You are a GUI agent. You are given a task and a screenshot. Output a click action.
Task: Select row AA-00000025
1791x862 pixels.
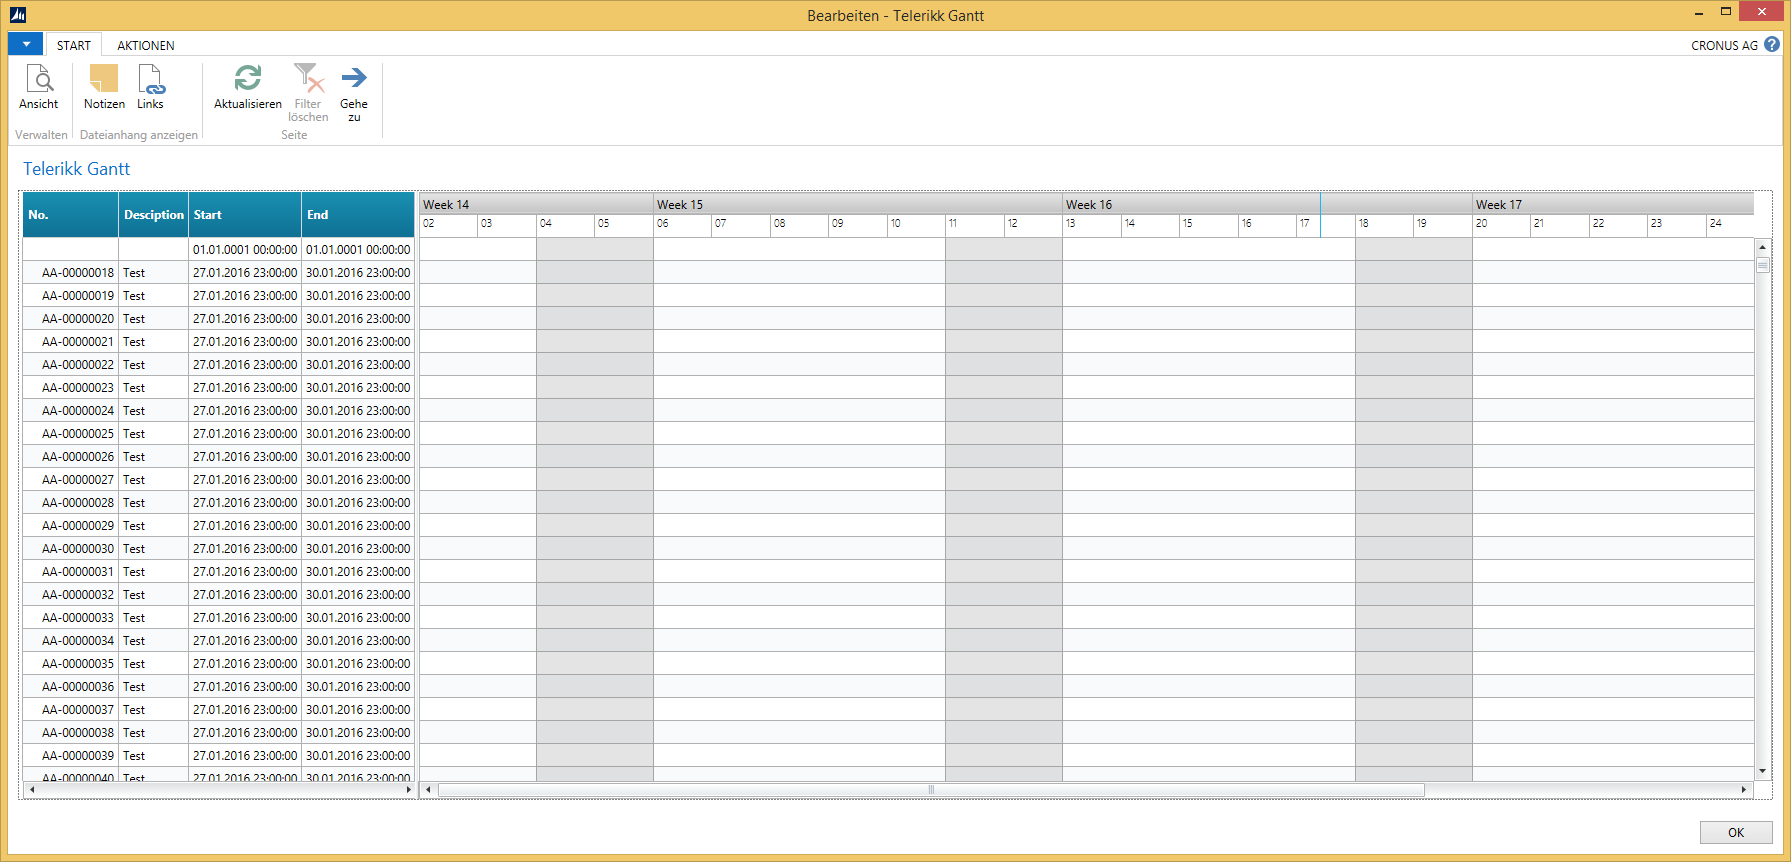(x=218, y=433)
